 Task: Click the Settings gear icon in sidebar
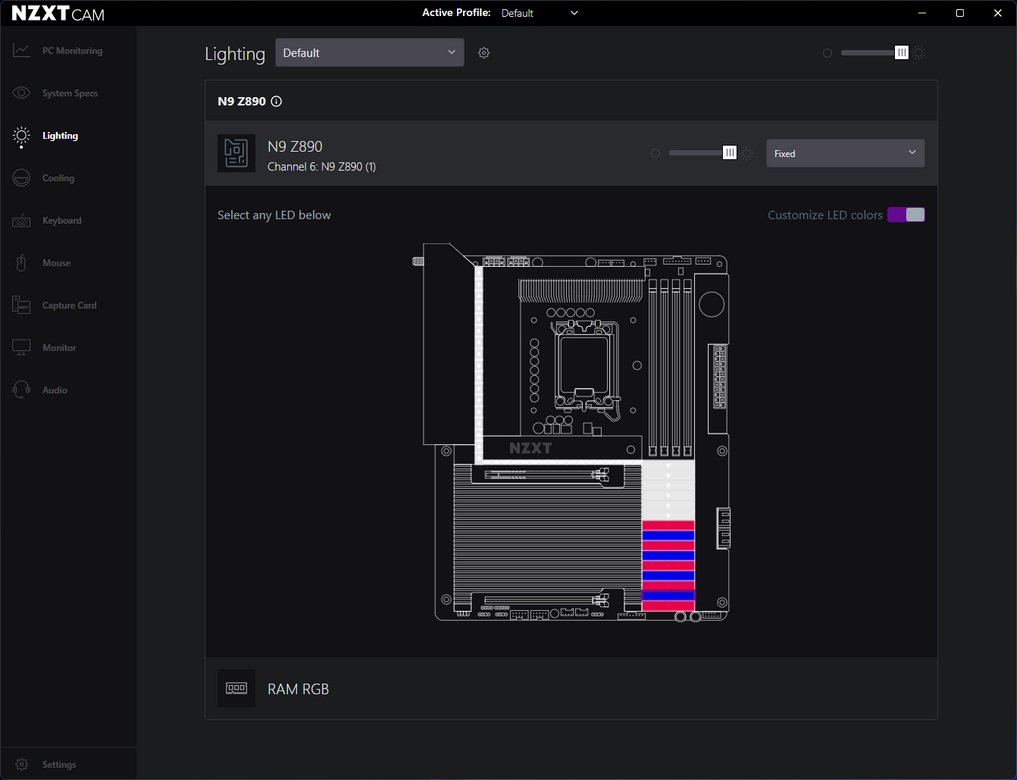[x=21, y=764]
